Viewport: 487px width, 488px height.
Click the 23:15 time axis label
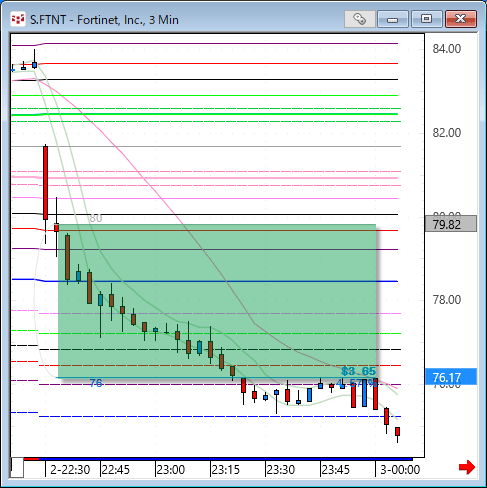[x=226, y=470]
